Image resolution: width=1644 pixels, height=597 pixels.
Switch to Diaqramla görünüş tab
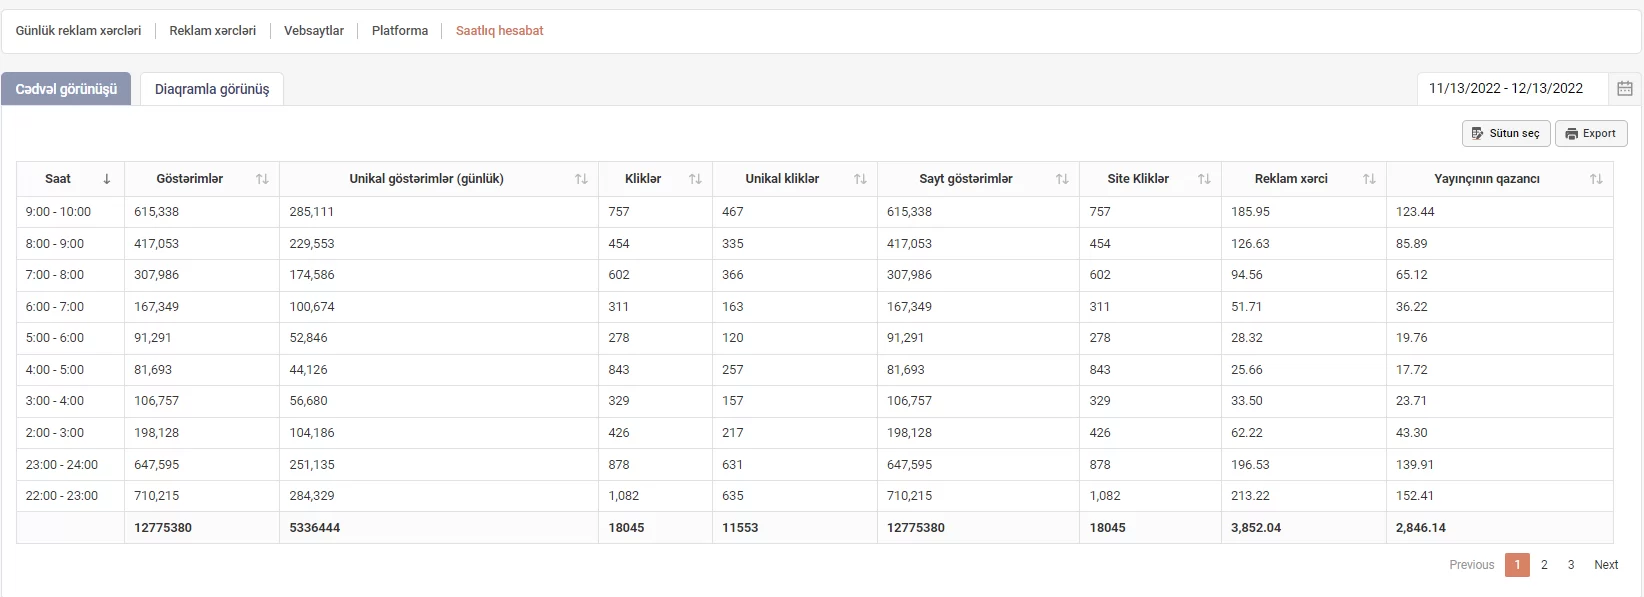pos(212,89)
